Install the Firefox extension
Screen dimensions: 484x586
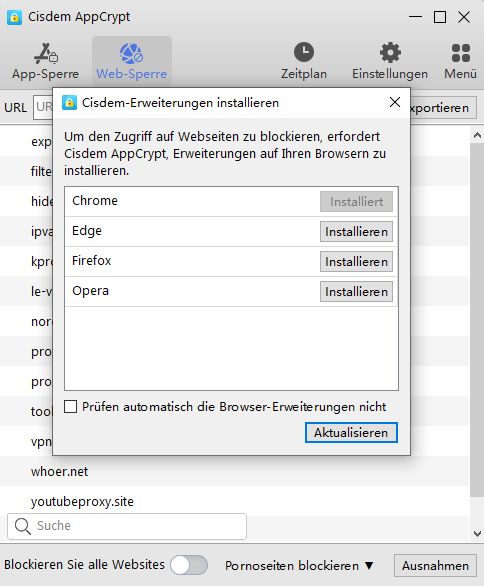point(356,262)
